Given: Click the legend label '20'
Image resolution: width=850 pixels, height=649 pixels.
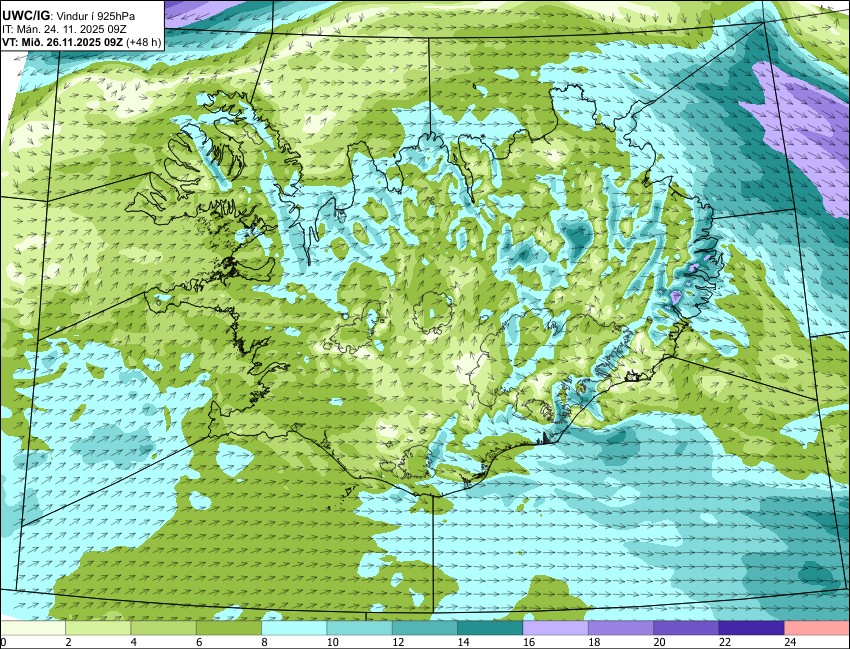Looking at the screenshot, I should pyautogui.click(x=659, y=642).
